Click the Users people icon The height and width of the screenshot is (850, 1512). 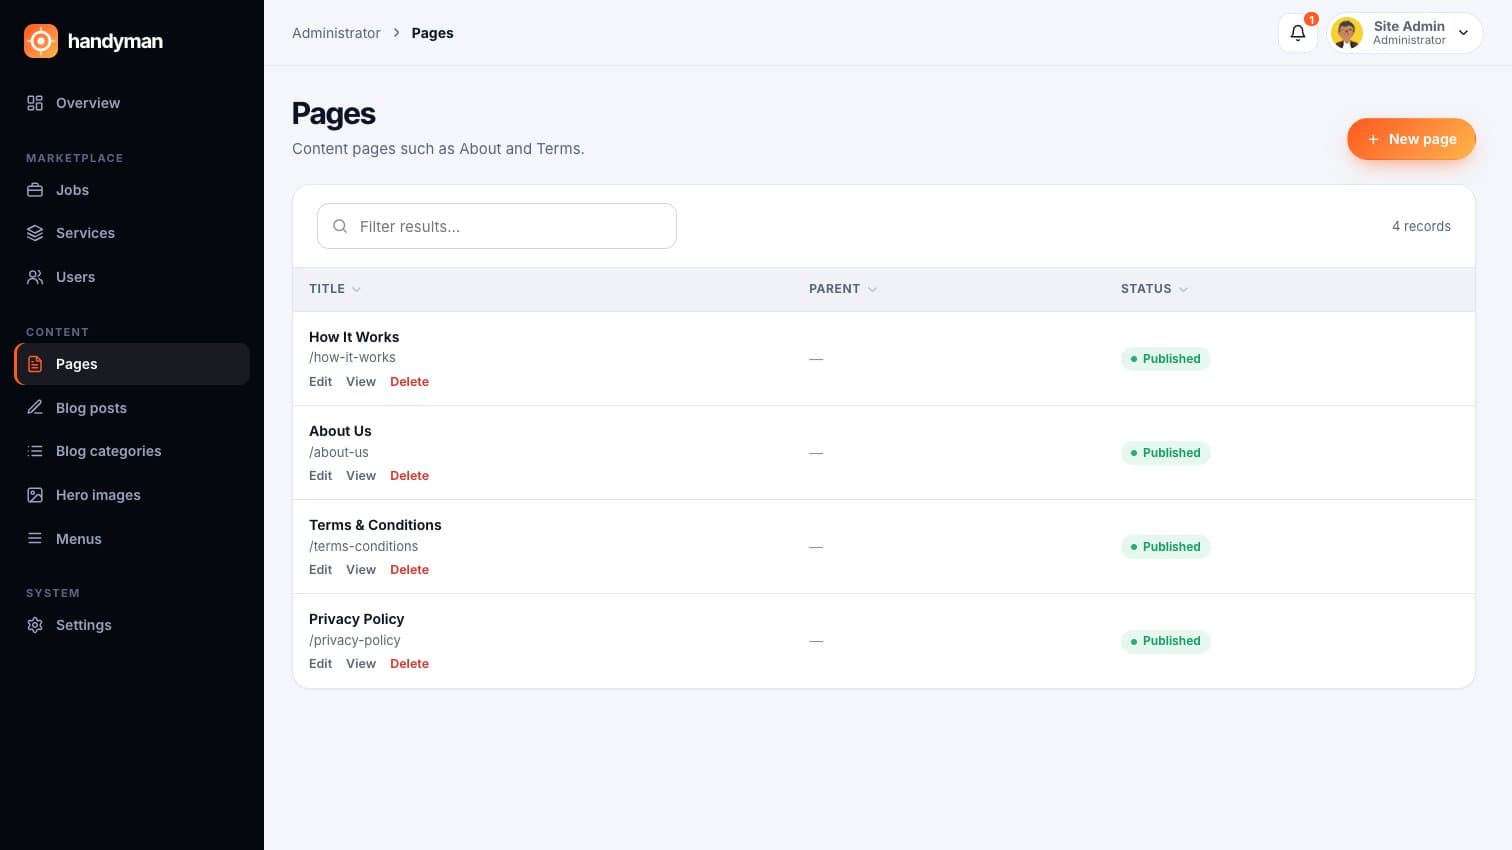tap(35, 277)
